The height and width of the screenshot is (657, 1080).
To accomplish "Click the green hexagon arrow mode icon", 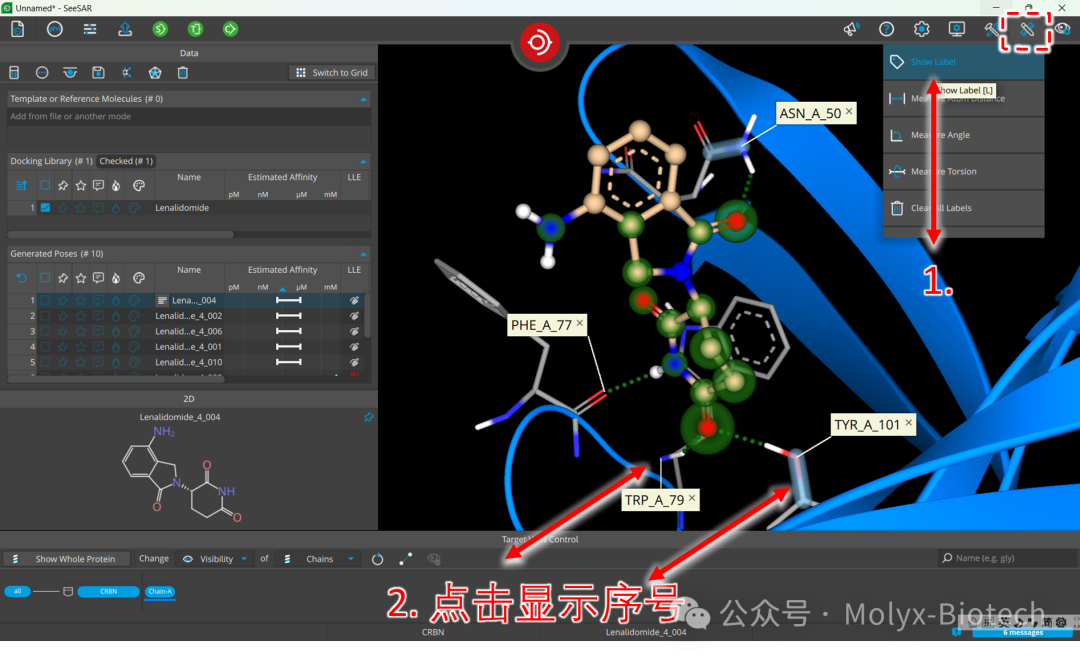I will coord(231,29).
